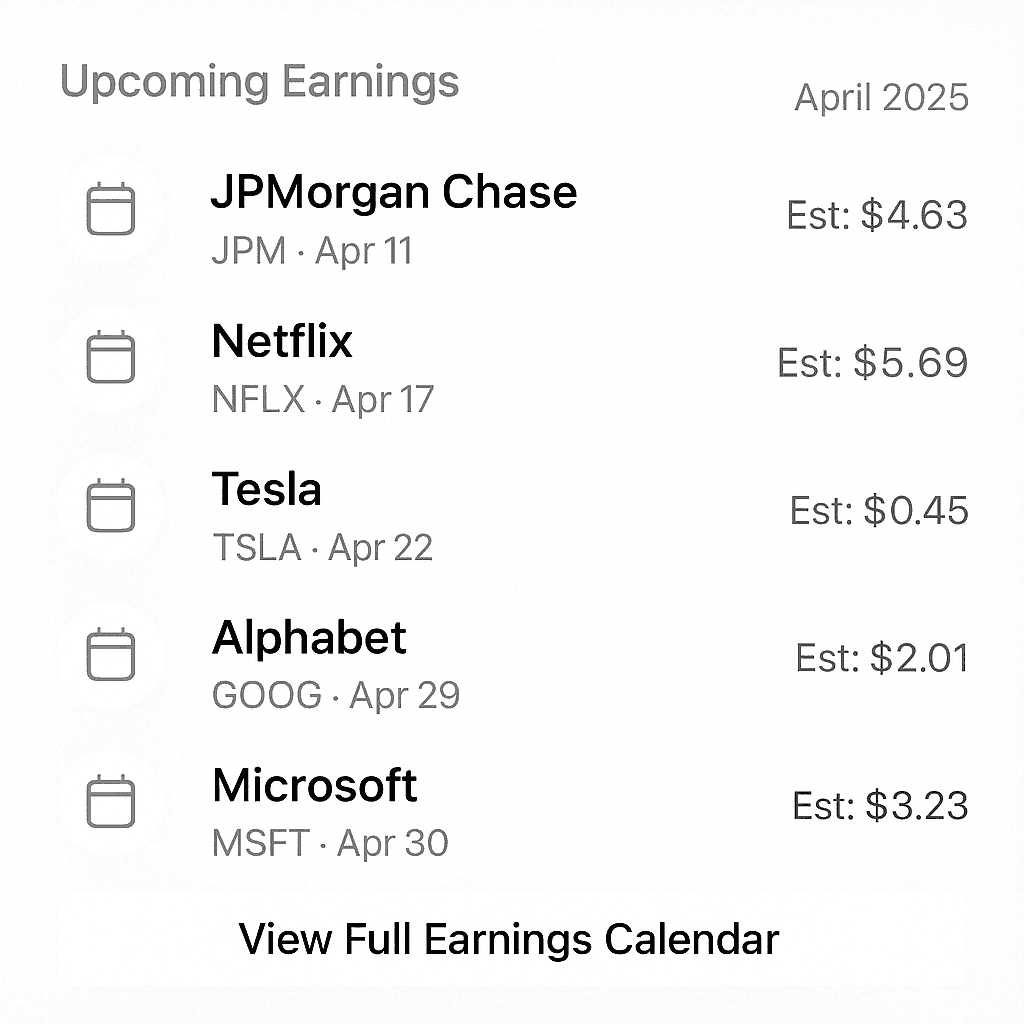Viewport: 1024px width, 1024px height.
Task: Open the JPMorgan Chase company name
Action: pyautogui.click(x=394, y=193)
